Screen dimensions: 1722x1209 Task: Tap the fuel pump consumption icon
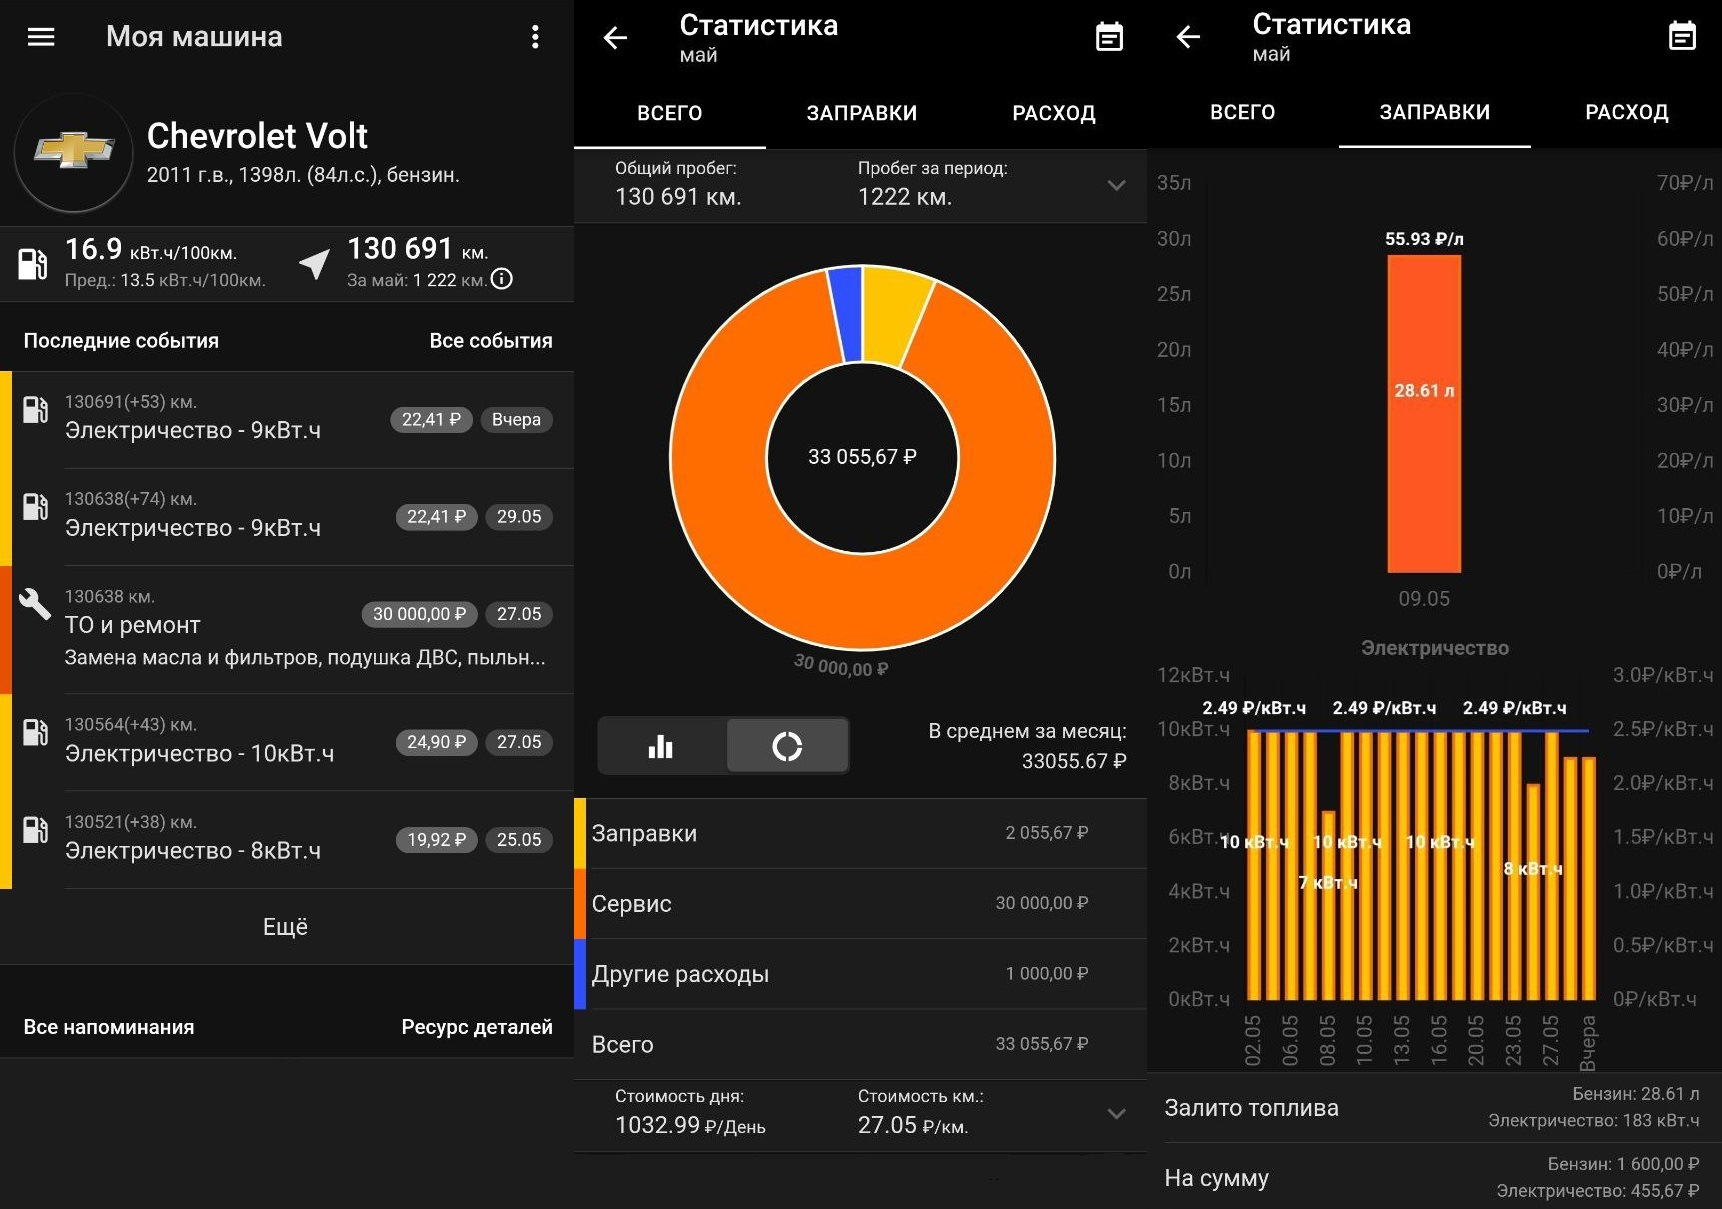[32, 263]
